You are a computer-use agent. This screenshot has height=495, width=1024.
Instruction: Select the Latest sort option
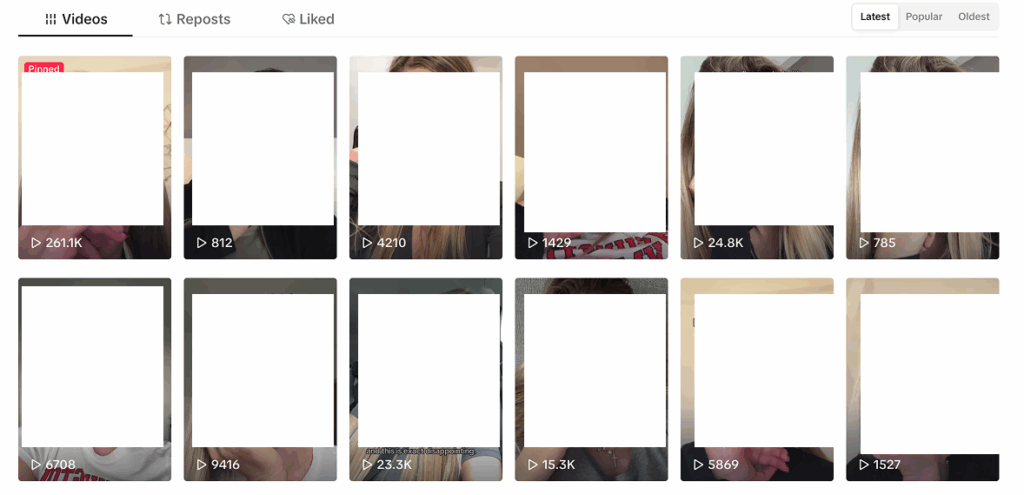(x=875, y=17)
